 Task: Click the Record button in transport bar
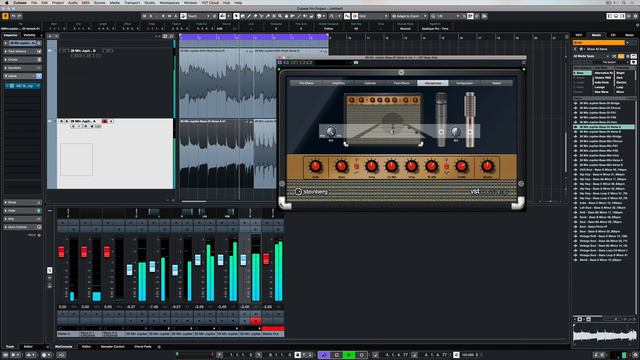pos(361,355)
